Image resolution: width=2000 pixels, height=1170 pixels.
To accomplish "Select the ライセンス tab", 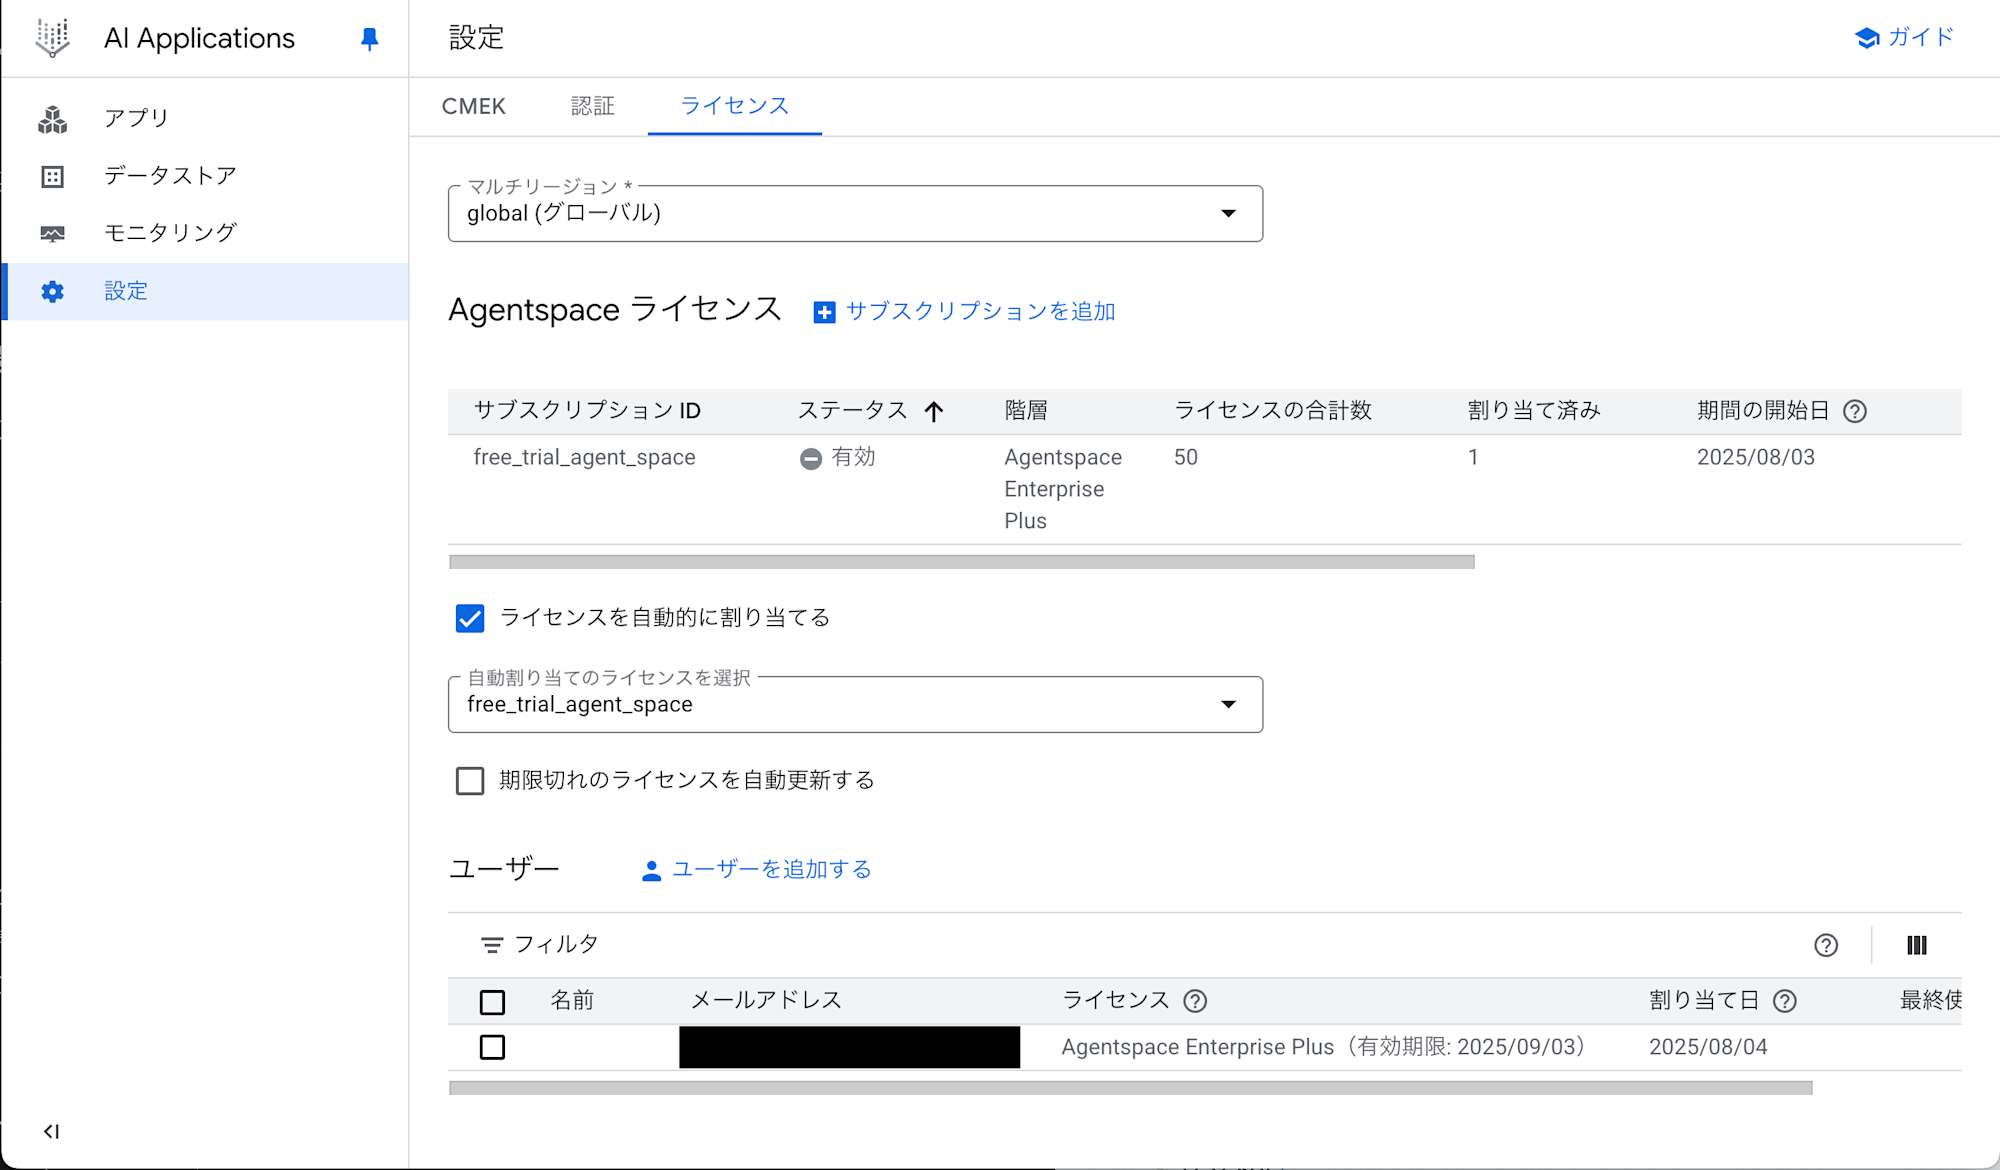I will tap(735, 106).
